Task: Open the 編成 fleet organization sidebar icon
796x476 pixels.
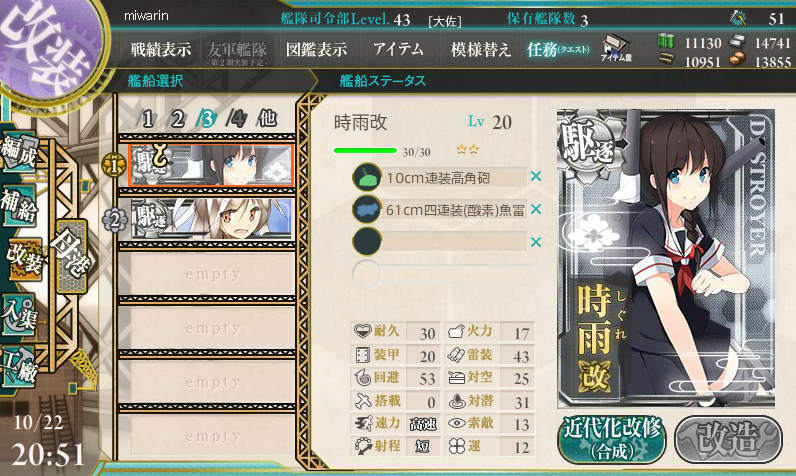Action: point(19,151)
